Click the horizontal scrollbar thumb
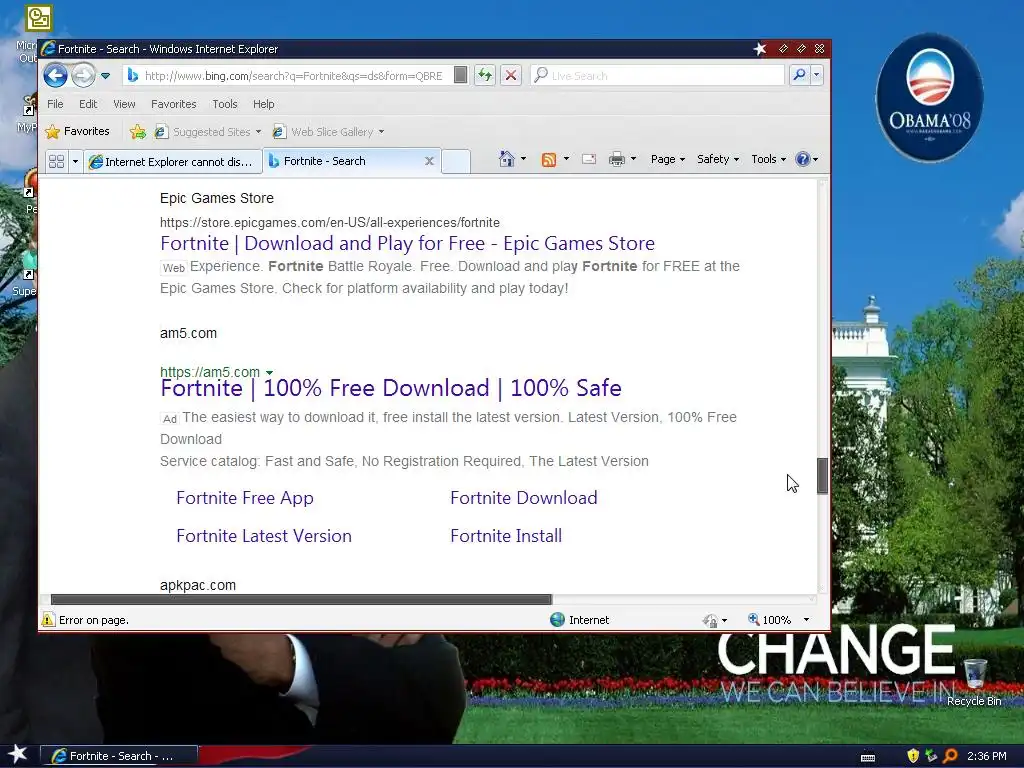The width and height of the screenshot is (1024, 768). [x=301, y=600]
